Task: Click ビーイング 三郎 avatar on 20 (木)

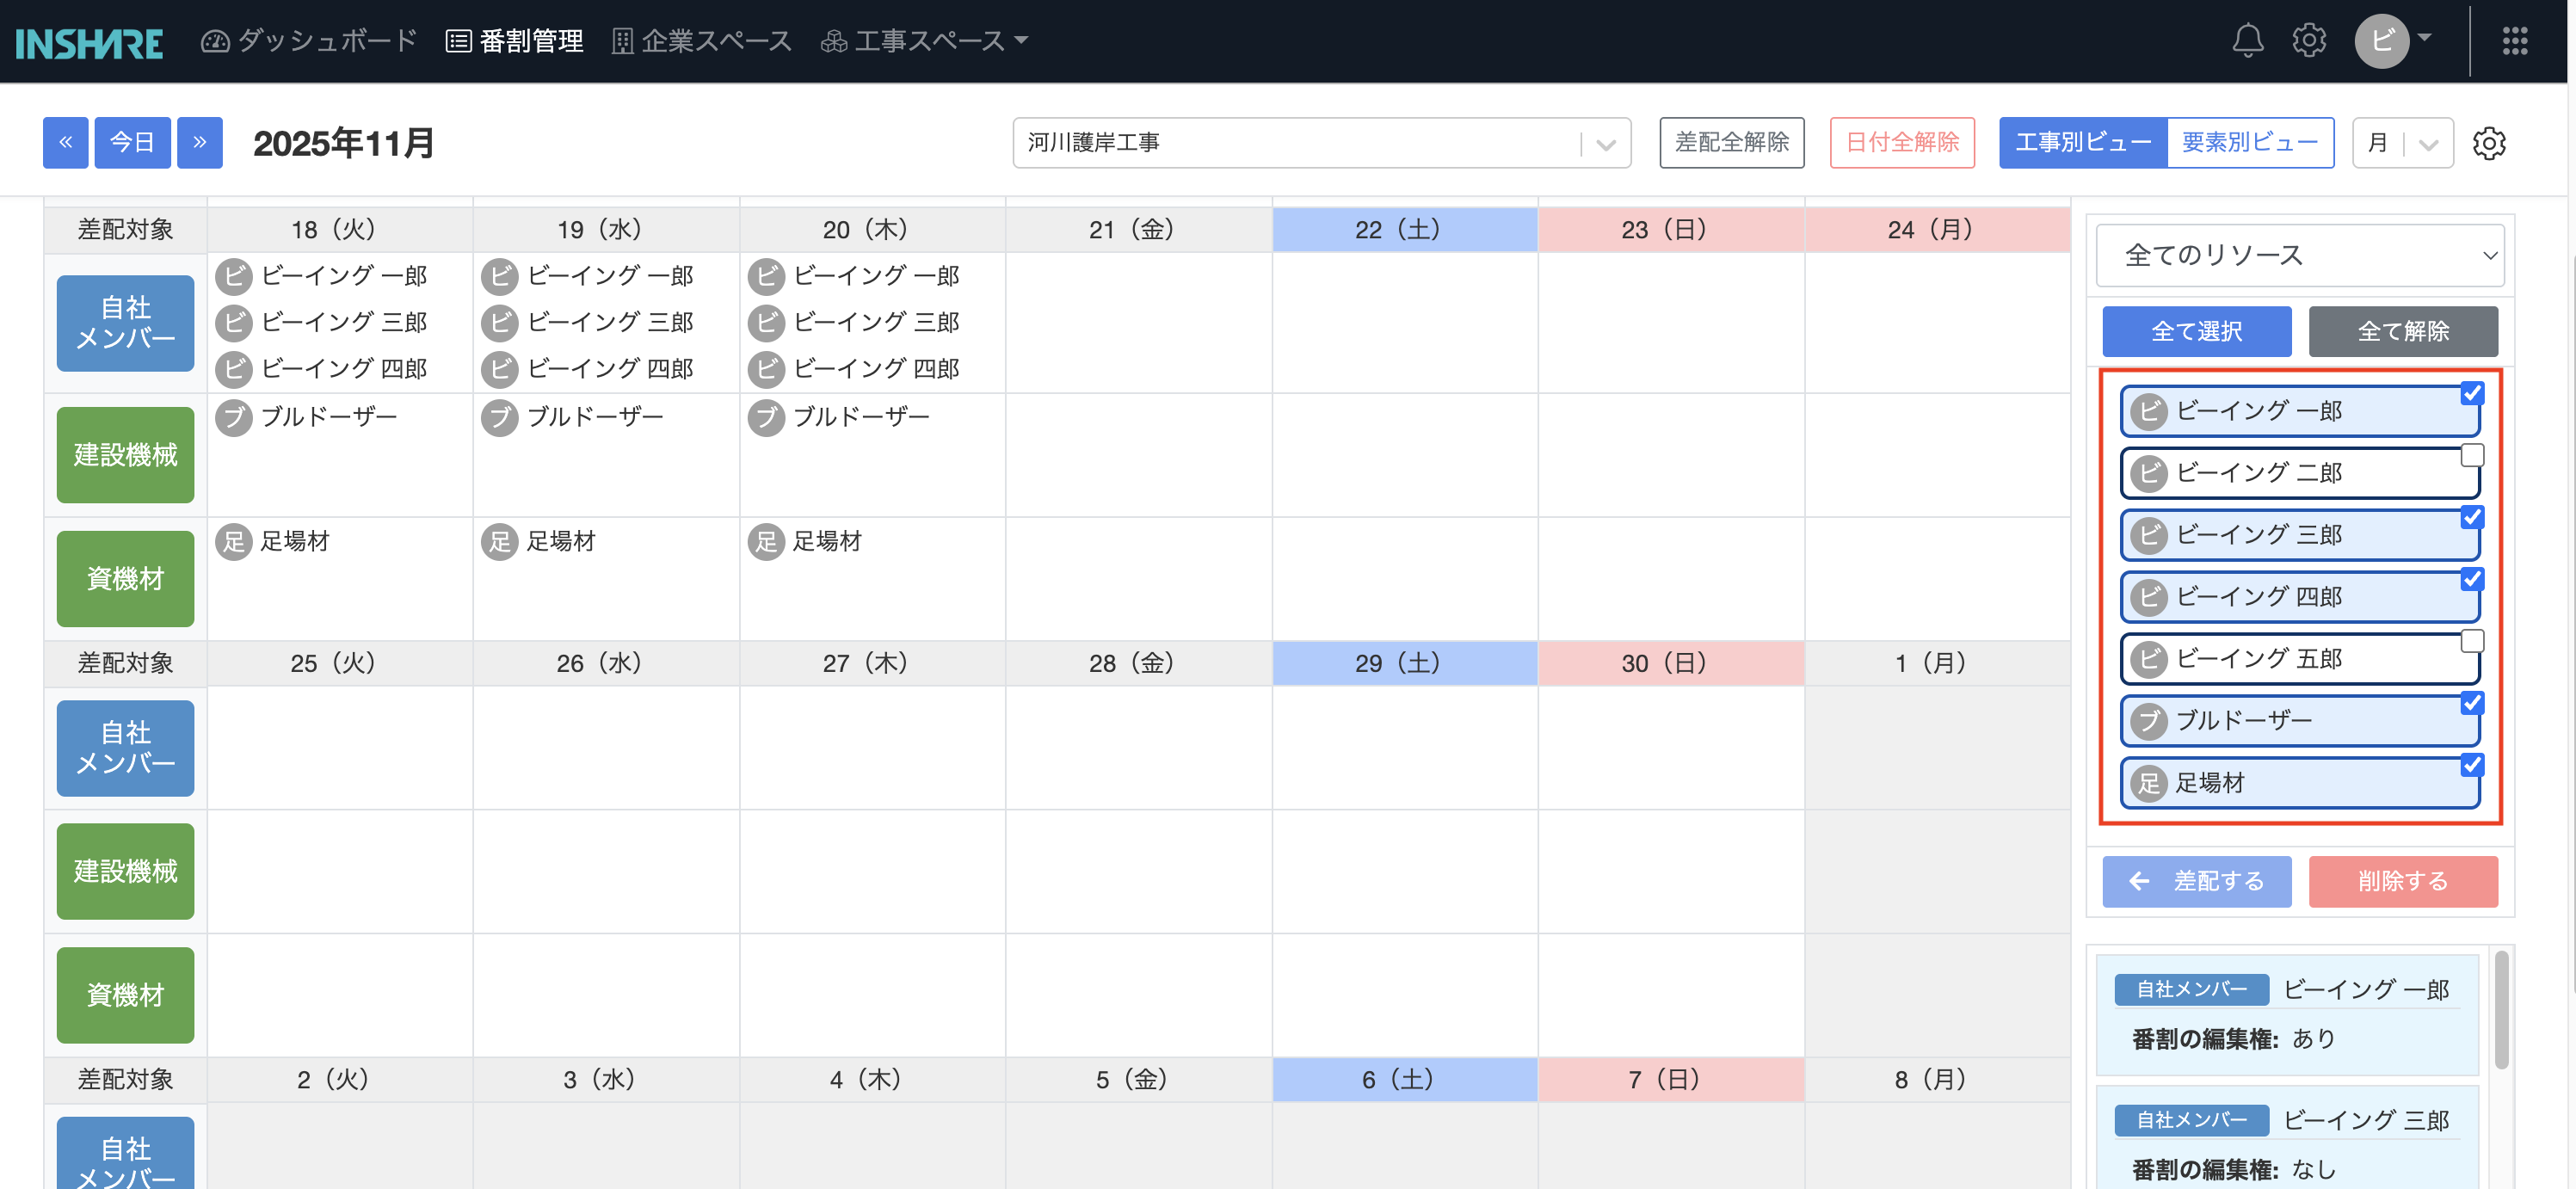Action: pyautogui.click(x=766, y=323)
